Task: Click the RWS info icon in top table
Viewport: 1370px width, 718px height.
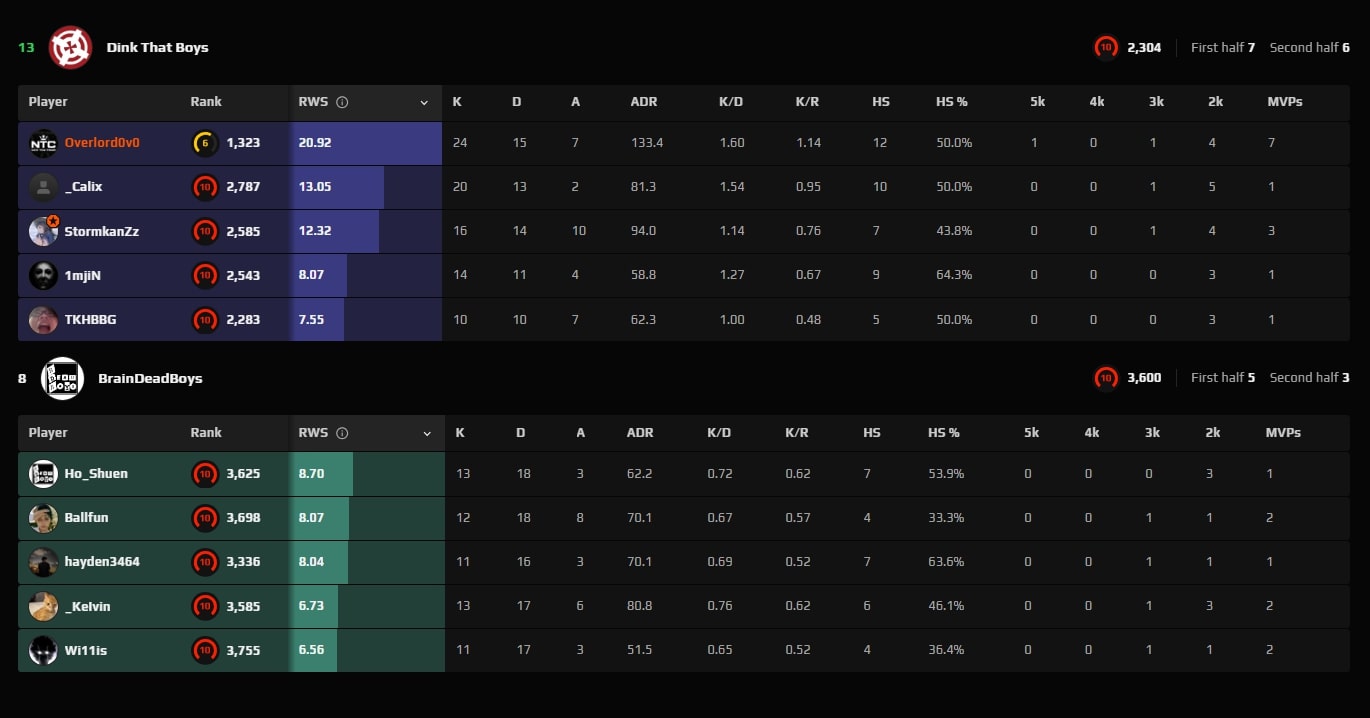Action: (x=342, y=102)
